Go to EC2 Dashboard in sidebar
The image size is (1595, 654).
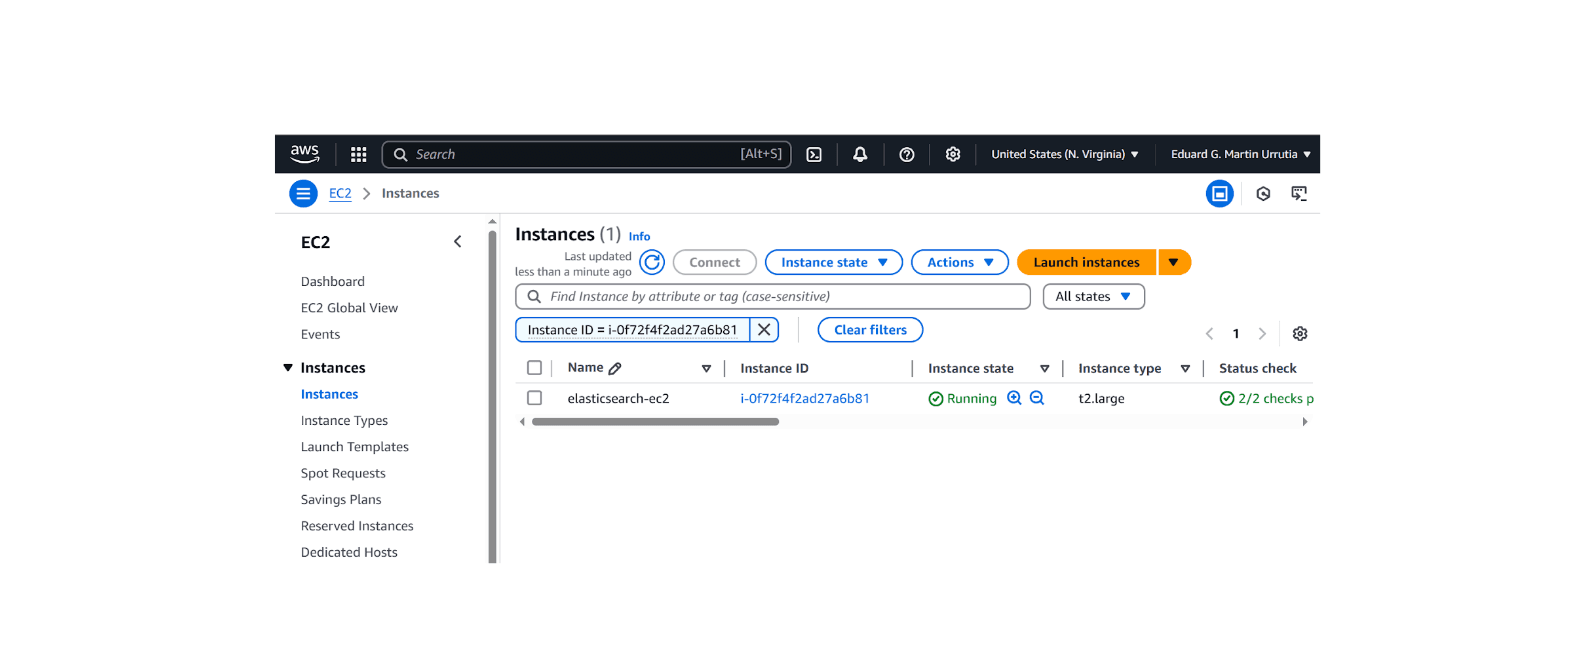coord(332,282)
